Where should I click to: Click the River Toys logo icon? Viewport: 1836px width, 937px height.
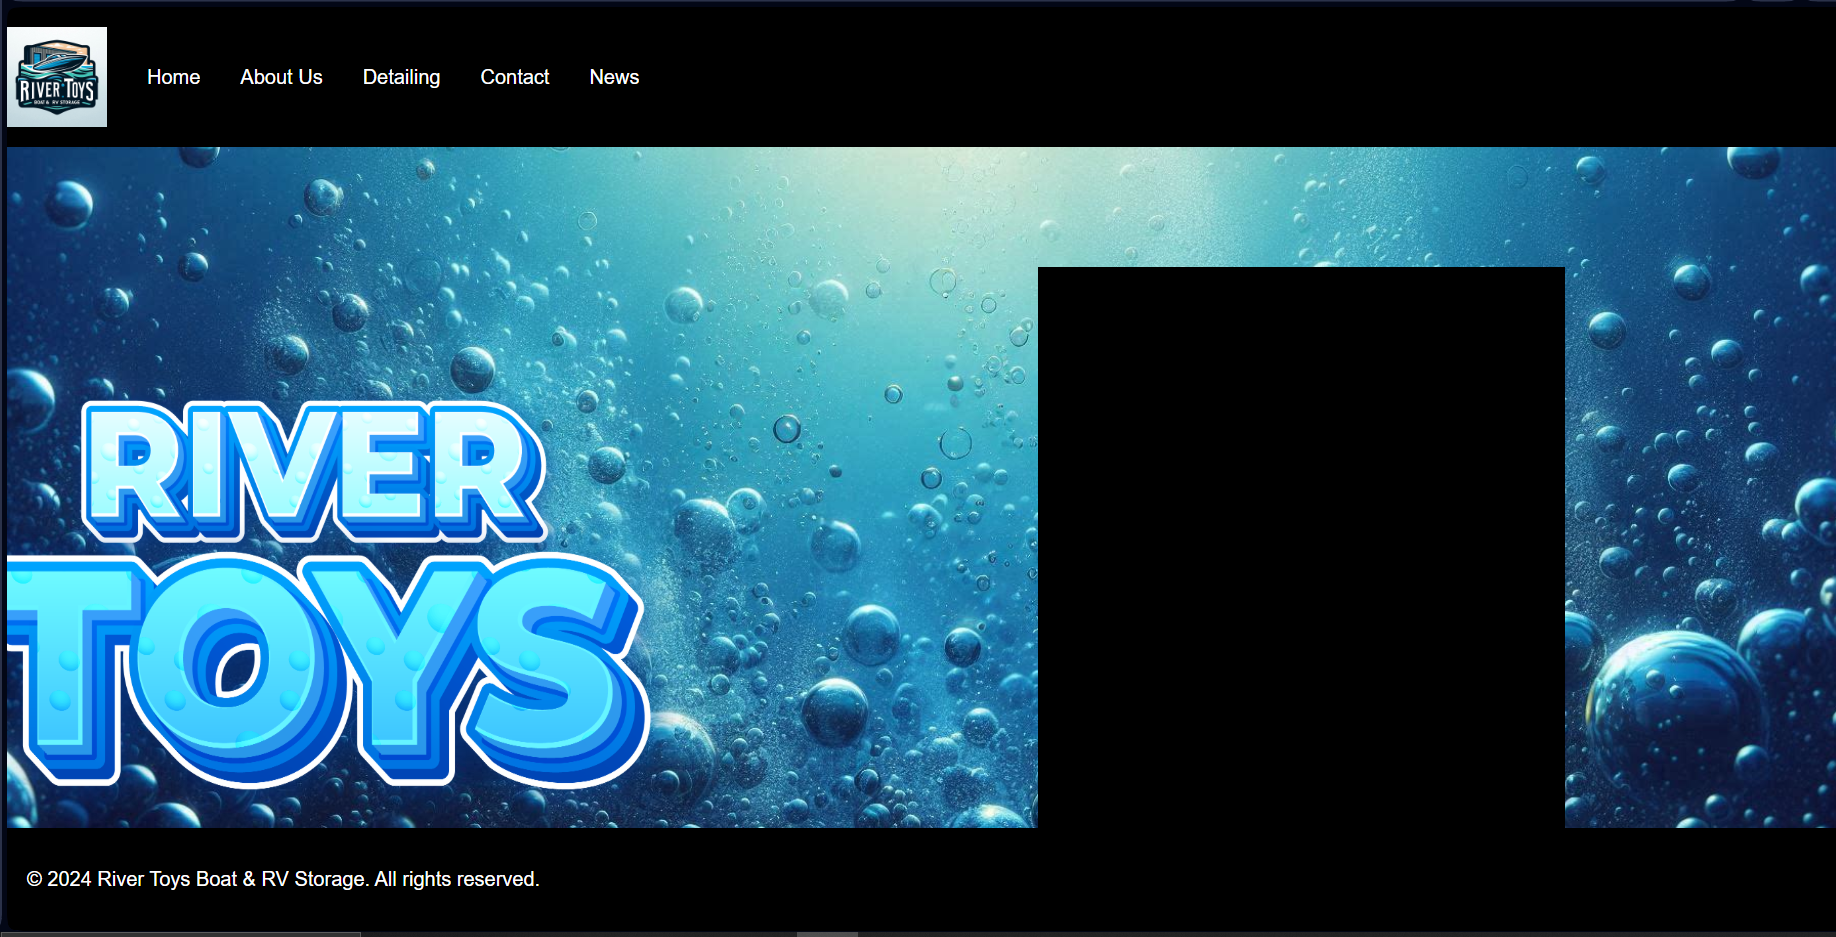(57, 77)
